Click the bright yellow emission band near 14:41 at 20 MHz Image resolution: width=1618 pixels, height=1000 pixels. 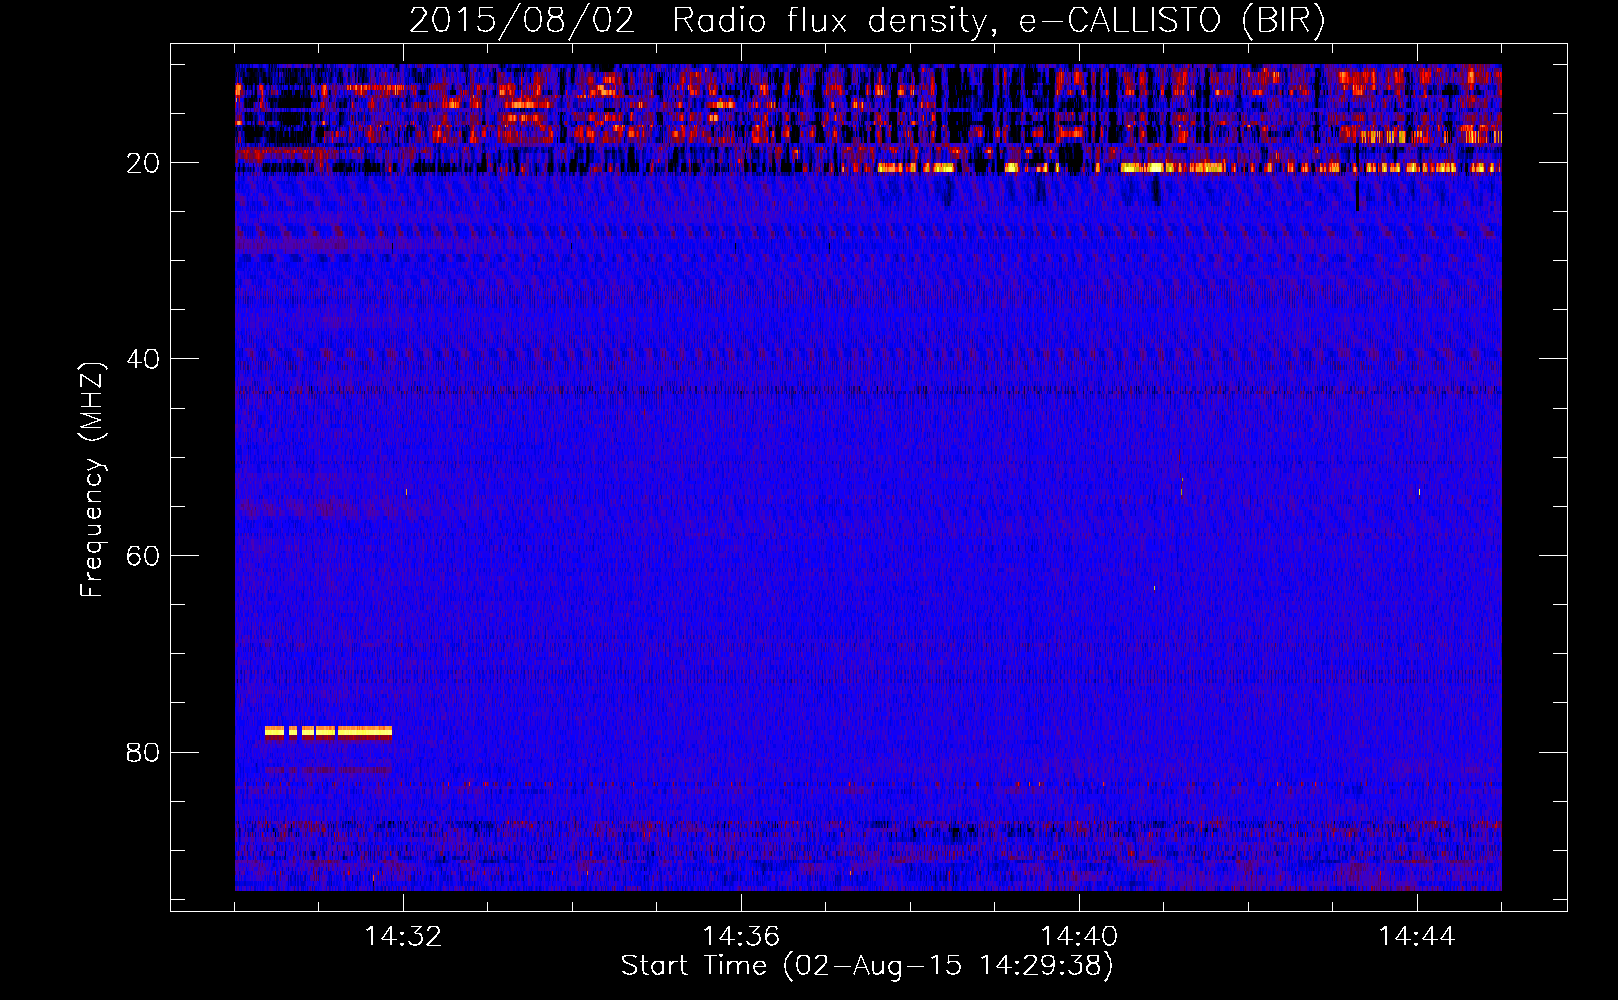1172,167
